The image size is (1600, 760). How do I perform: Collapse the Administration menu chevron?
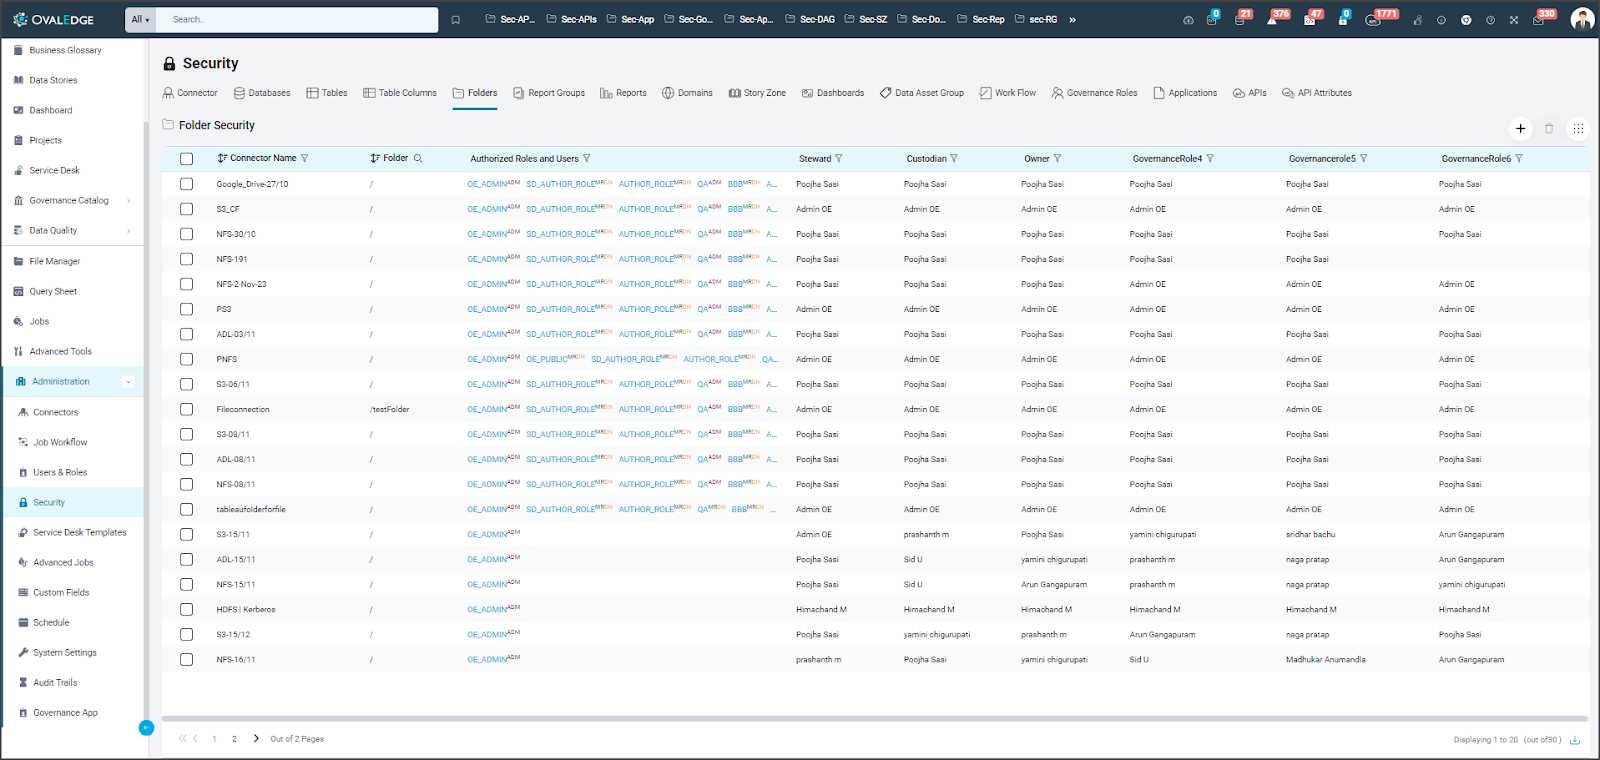click(128, 382)
